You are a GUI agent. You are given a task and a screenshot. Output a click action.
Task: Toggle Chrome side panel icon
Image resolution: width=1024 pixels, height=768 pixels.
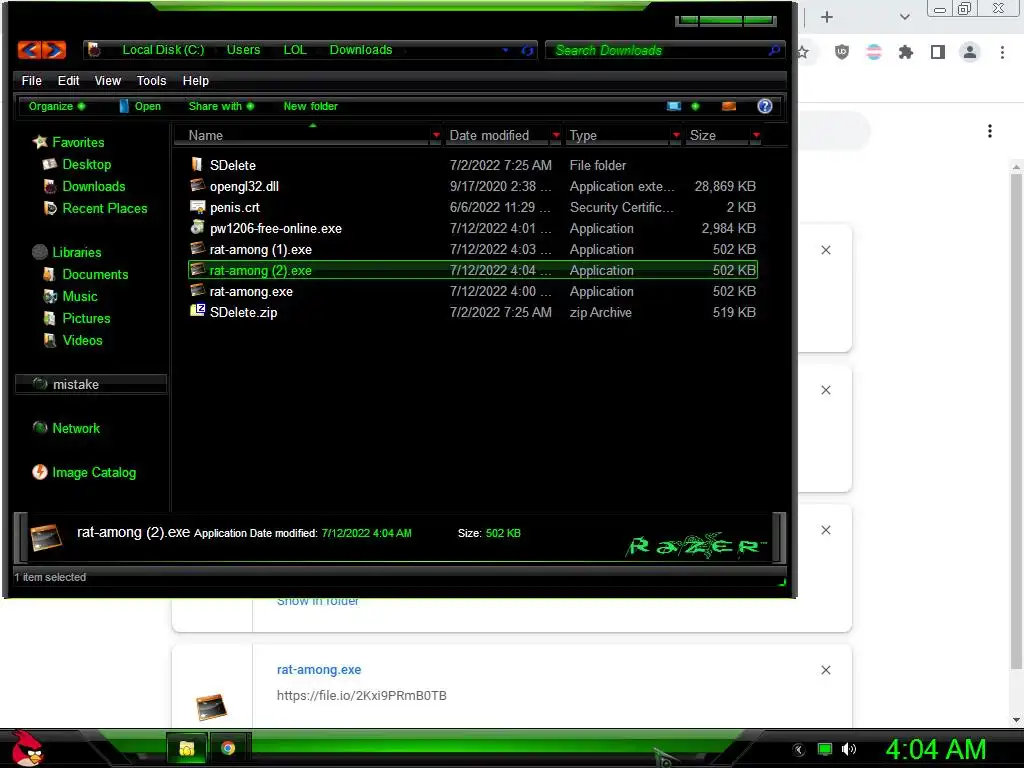pos(938,52)
